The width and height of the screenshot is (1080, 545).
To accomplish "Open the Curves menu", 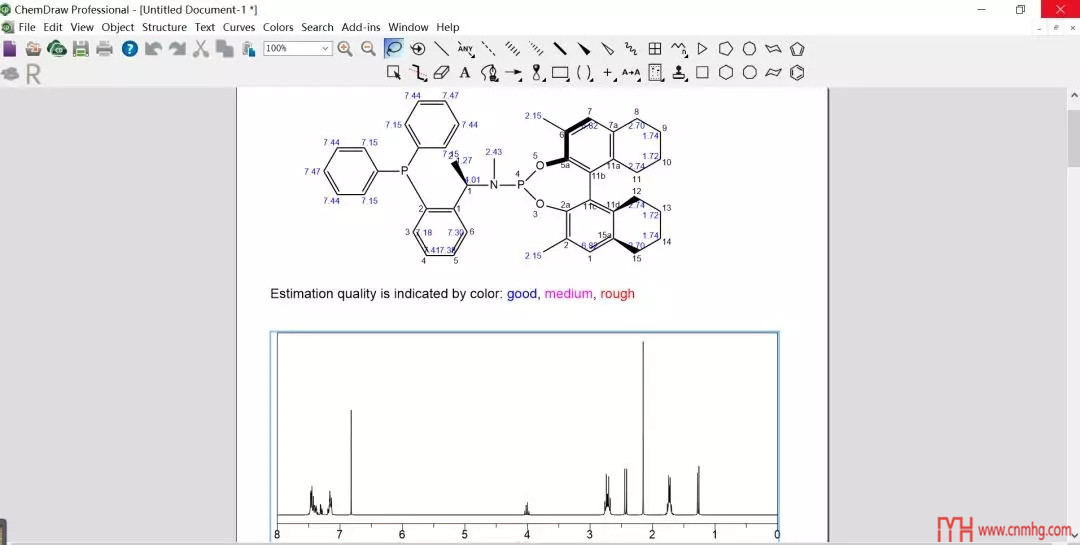I will pos(239,27).
